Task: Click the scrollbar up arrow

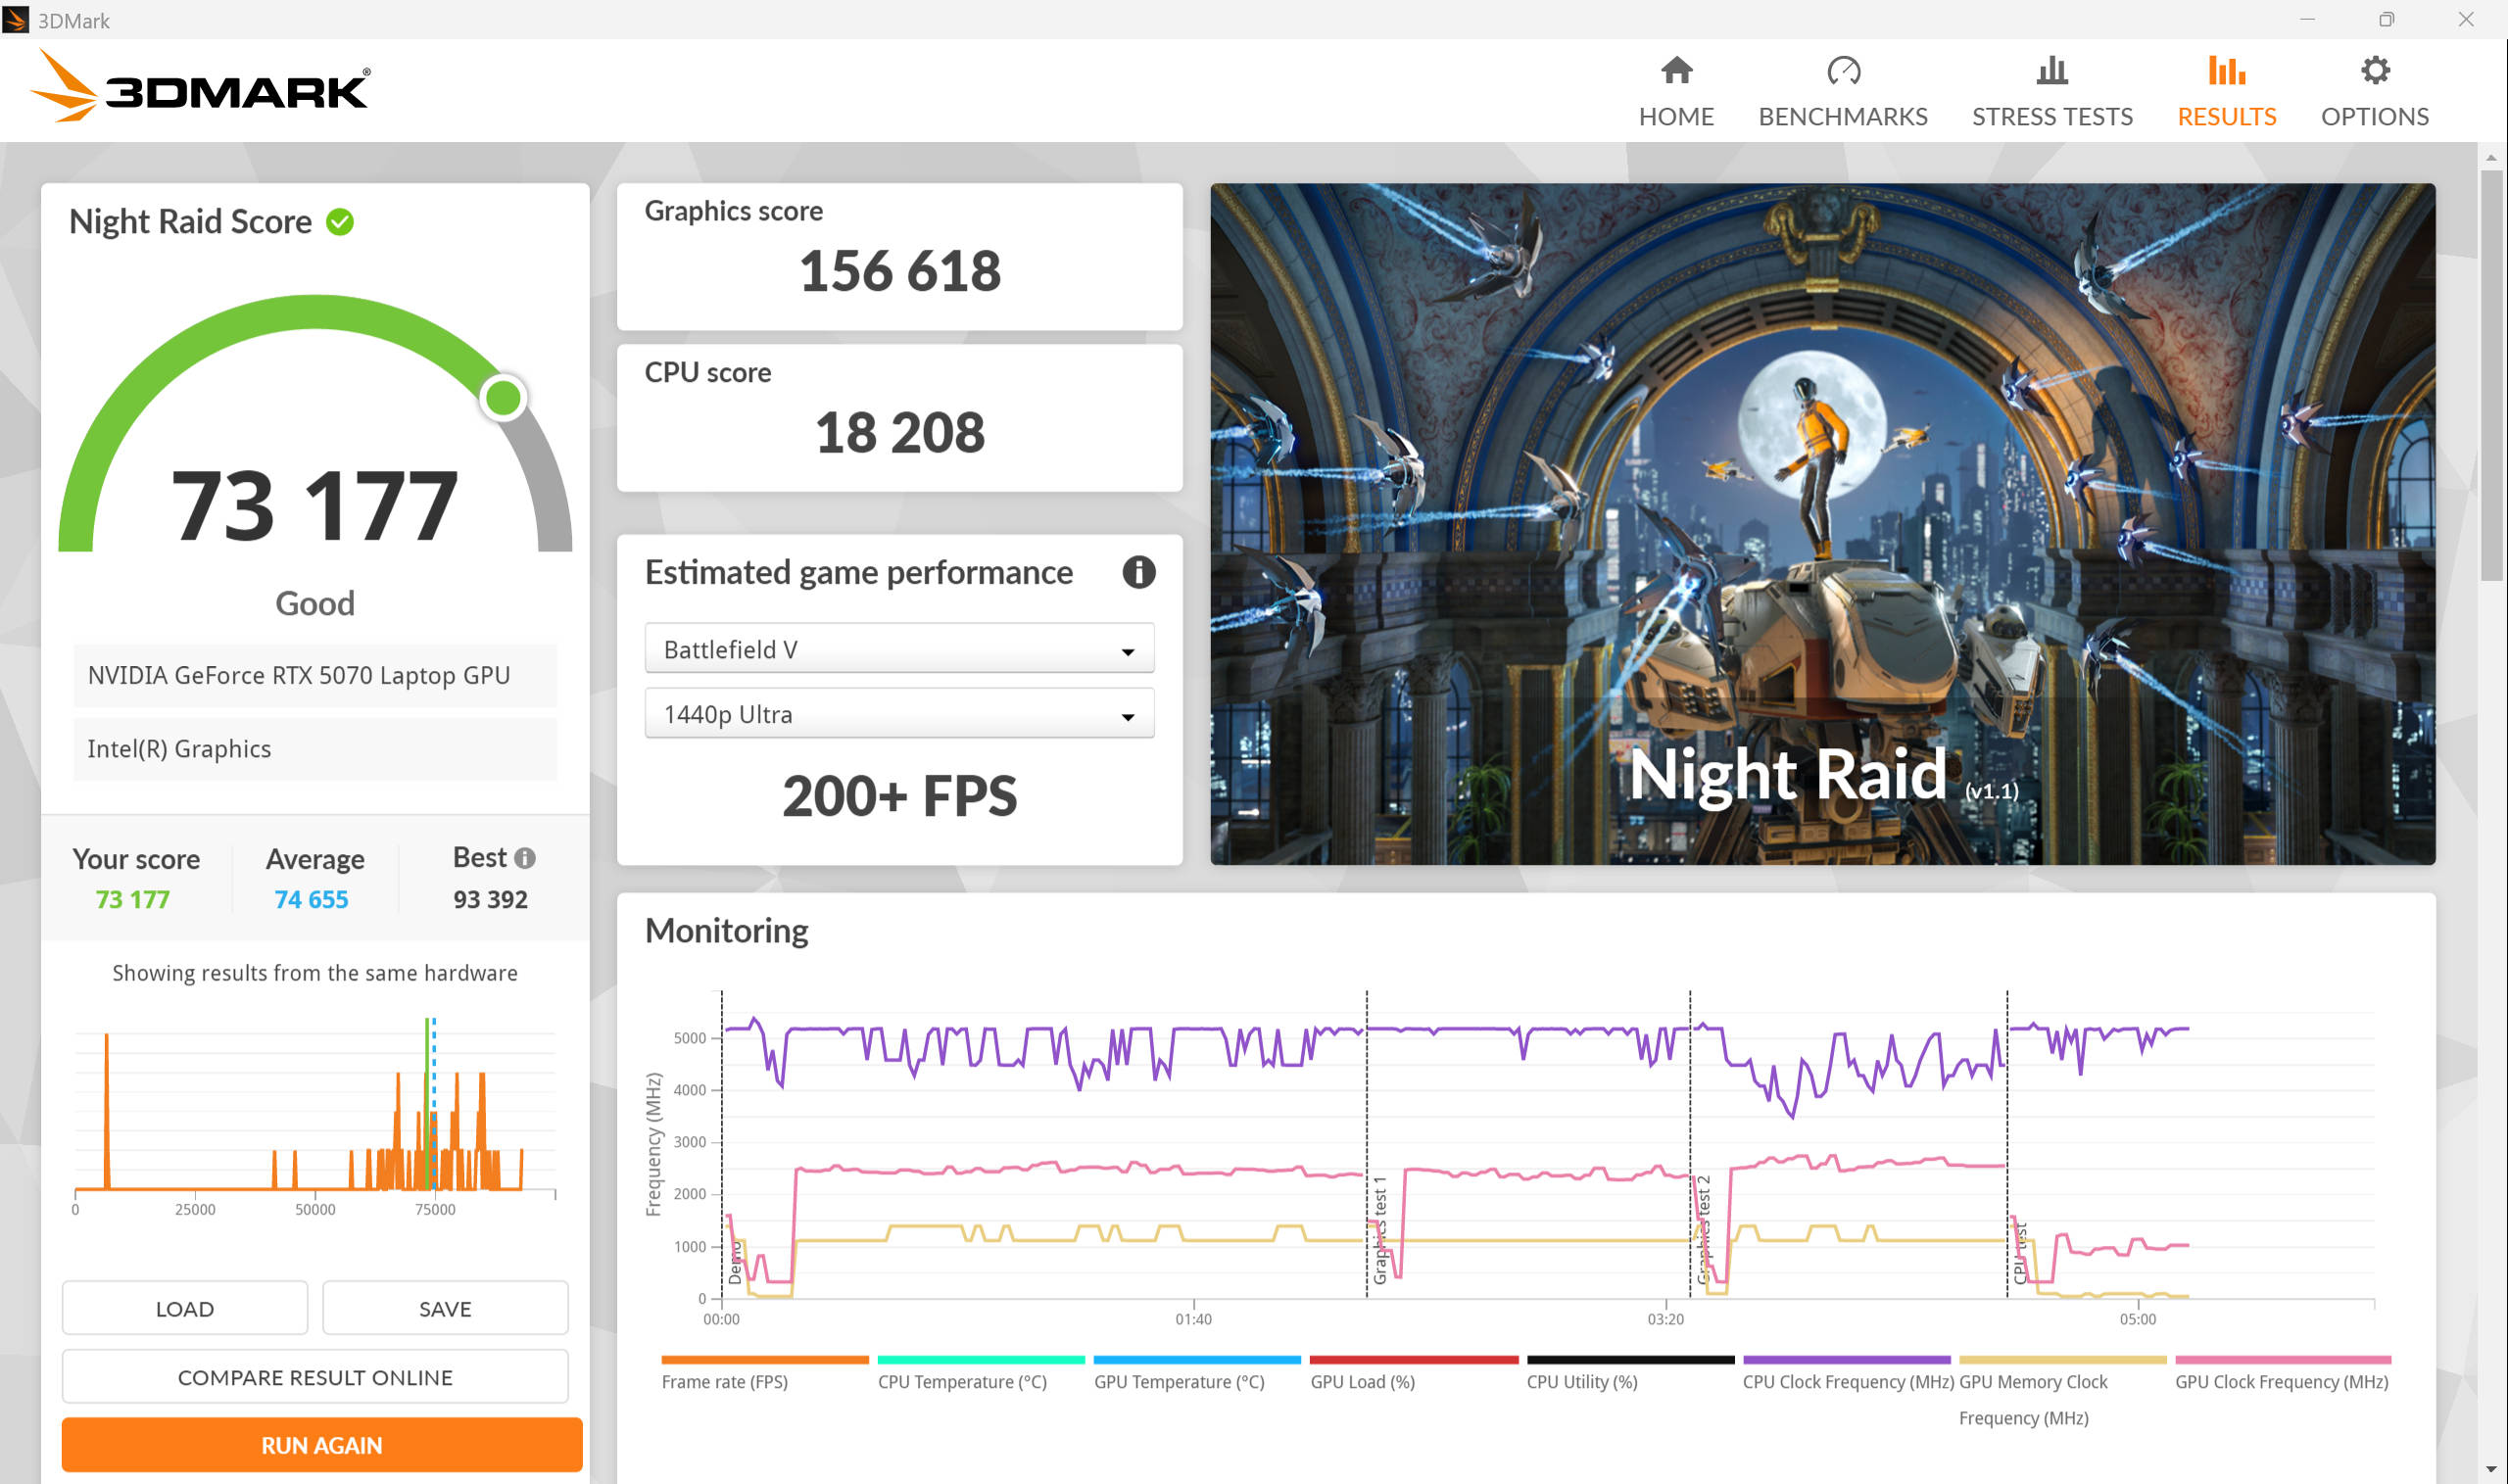Action: 2490,157
